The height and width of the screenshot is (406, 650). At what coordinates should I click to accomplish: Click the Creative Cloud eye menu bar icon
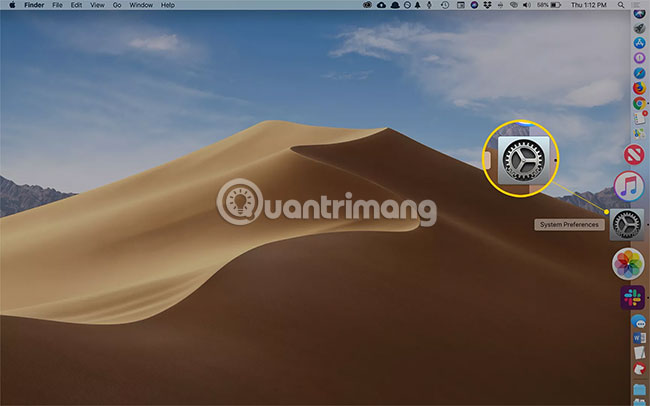367,5
